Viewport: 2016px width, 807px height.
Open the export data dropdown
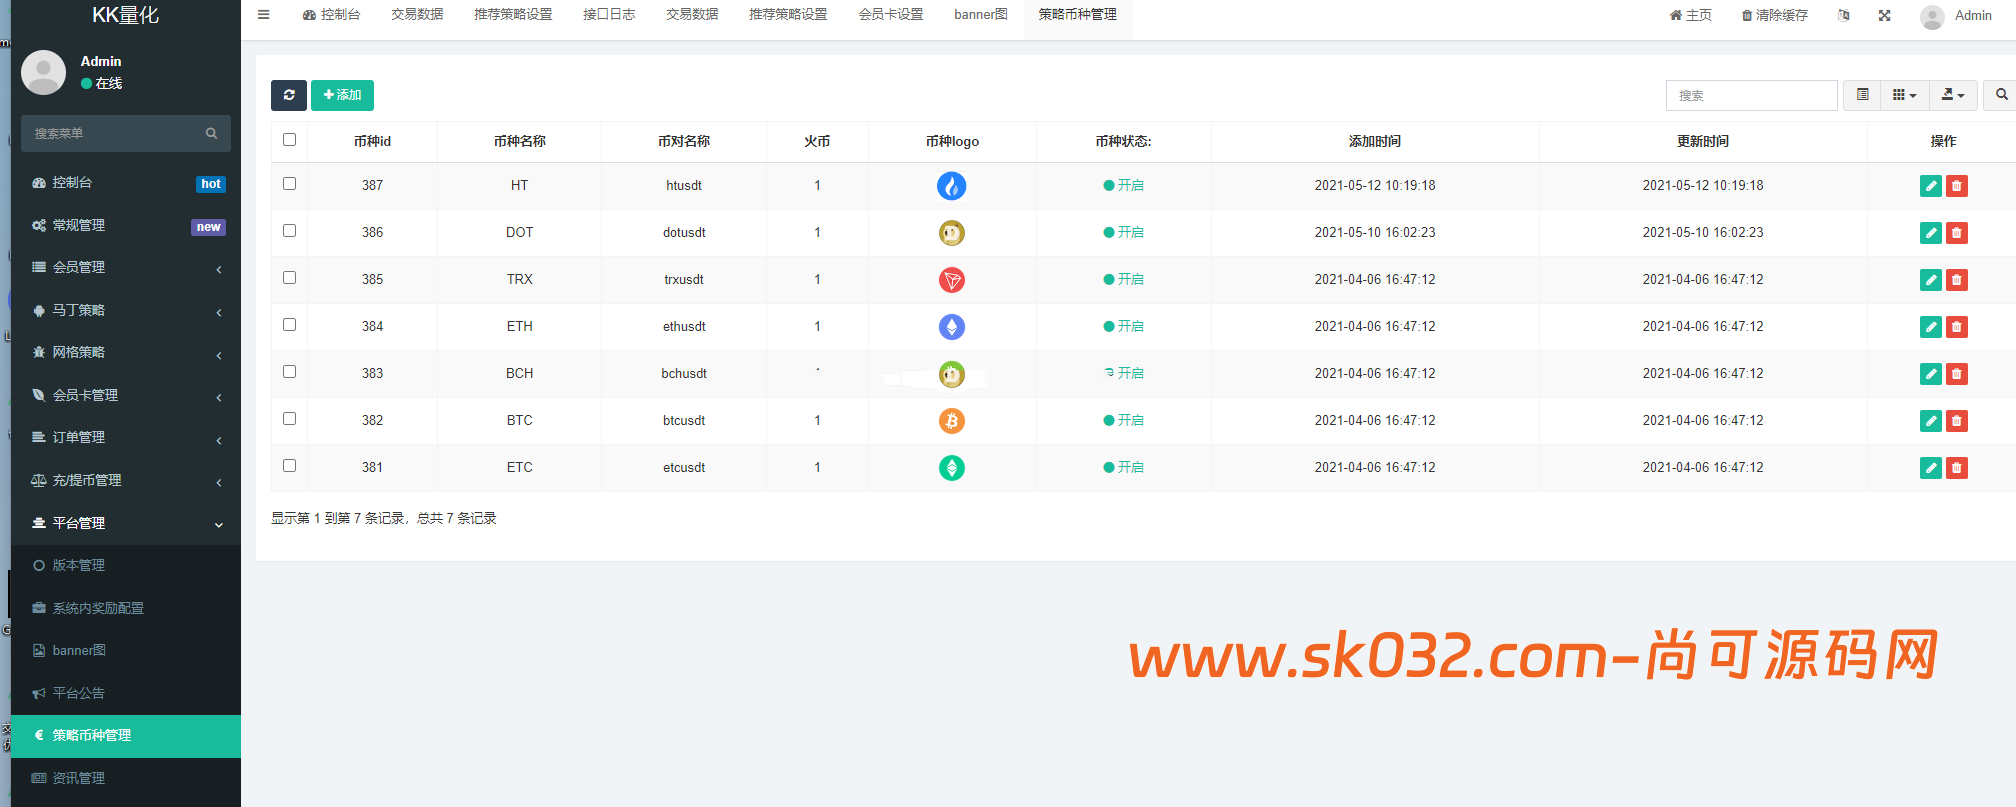(1953, 95)
